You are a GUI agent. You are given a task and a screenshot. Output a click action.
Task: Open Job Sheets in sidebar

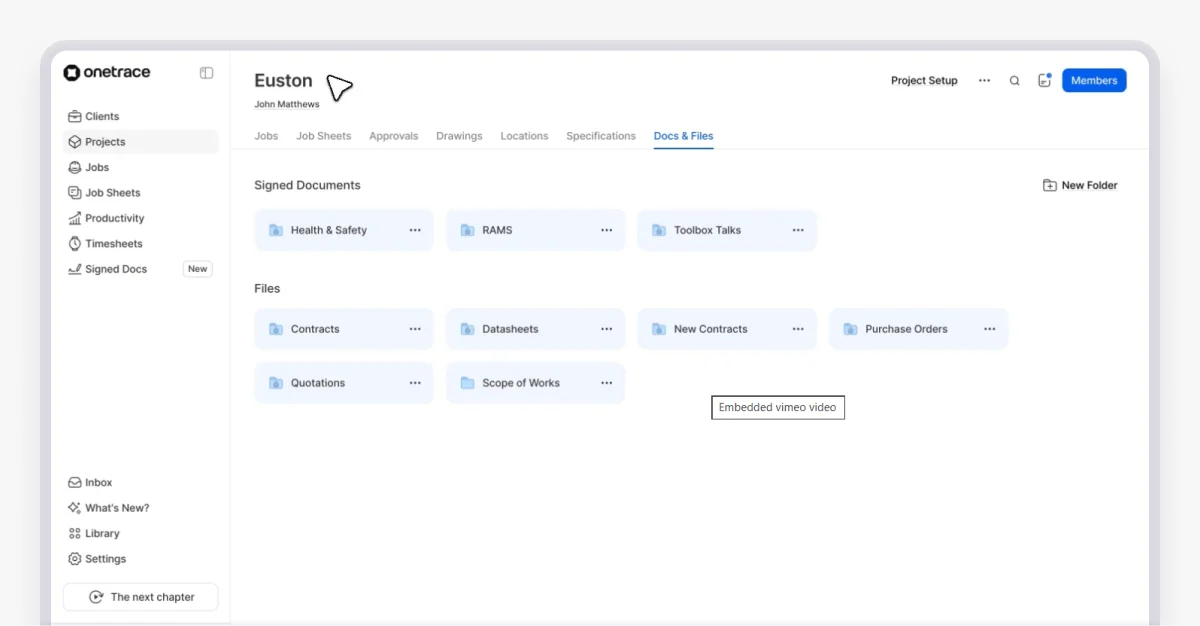pyautogui.click(x=140, y=193)
